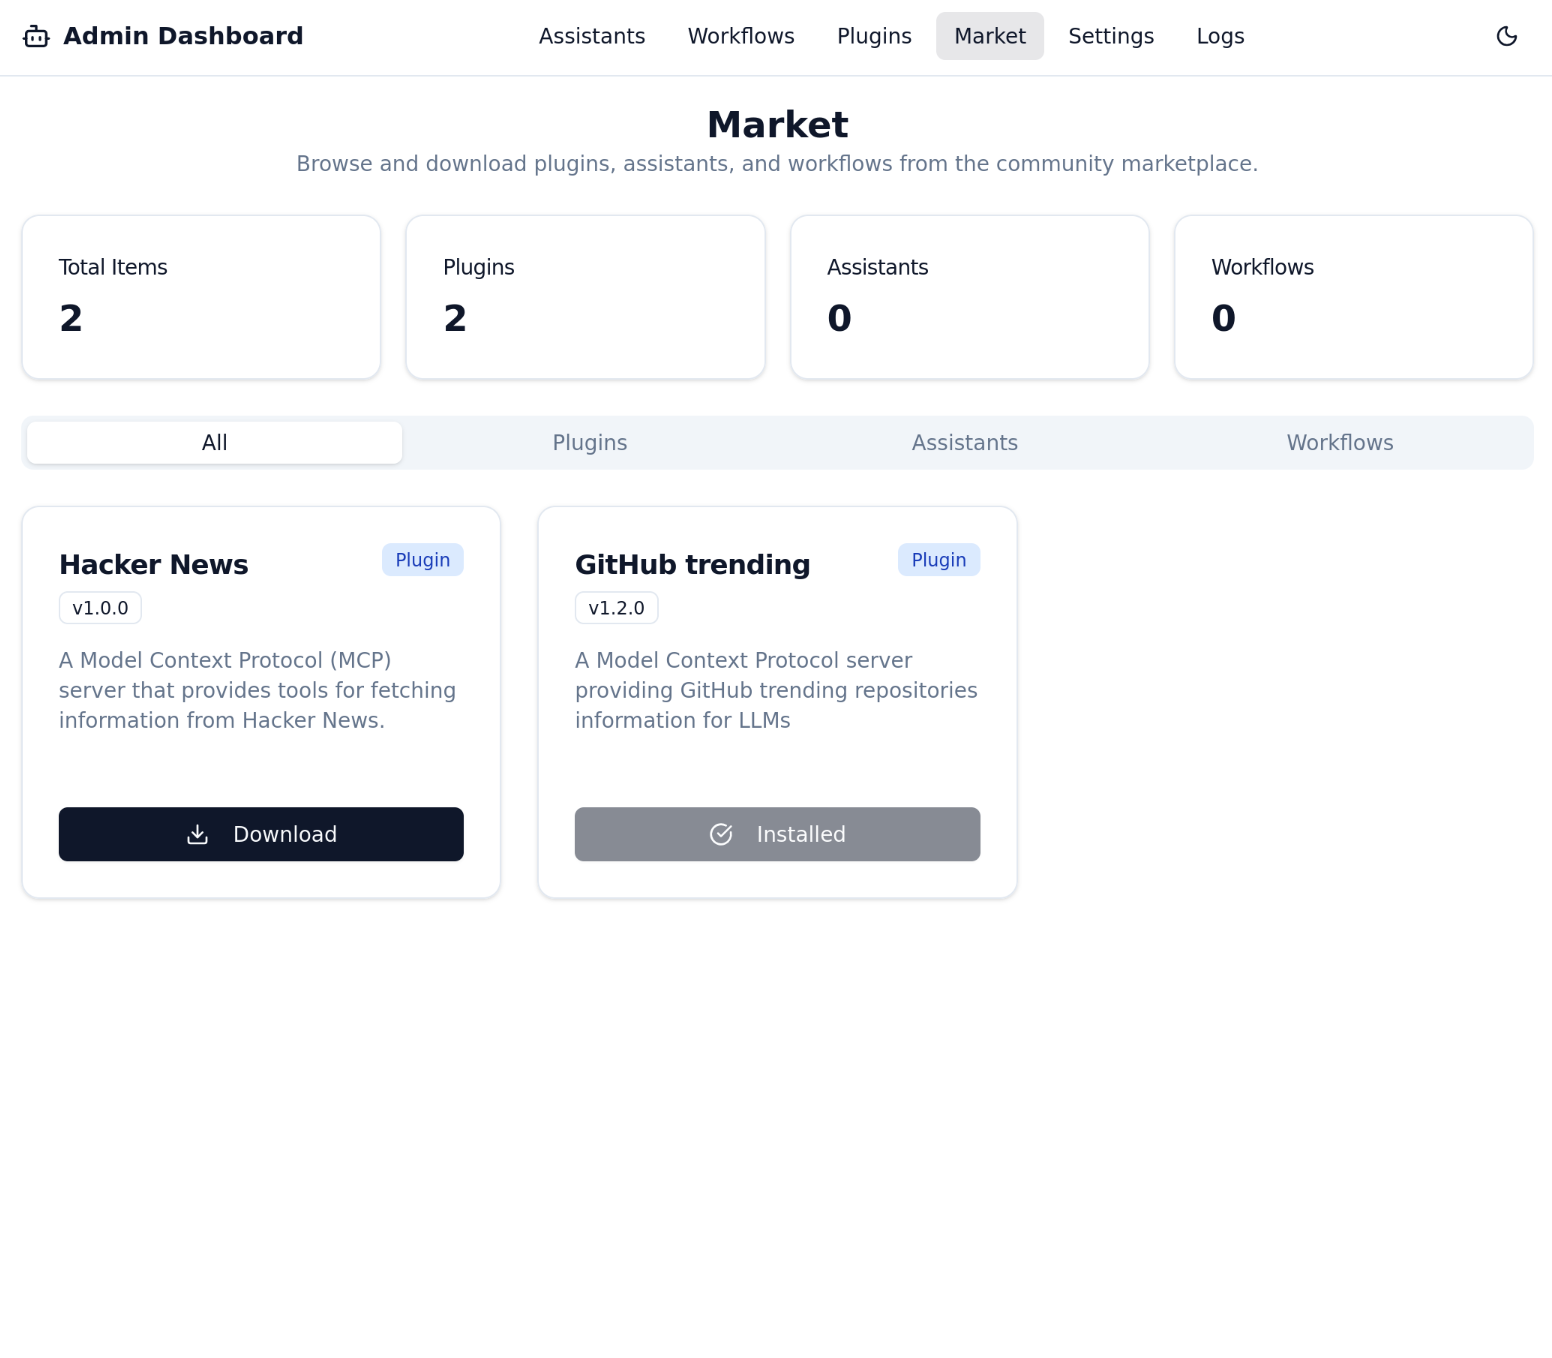Click the Hacker News v1.0.0 version badge
Viewport: 1552px width, 1358px height.
coord(100,608)
